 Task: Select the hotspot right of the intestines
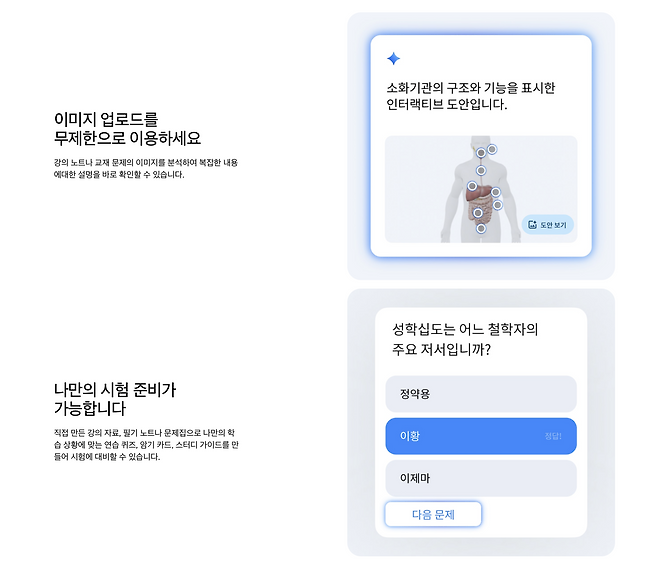(497, 205)
